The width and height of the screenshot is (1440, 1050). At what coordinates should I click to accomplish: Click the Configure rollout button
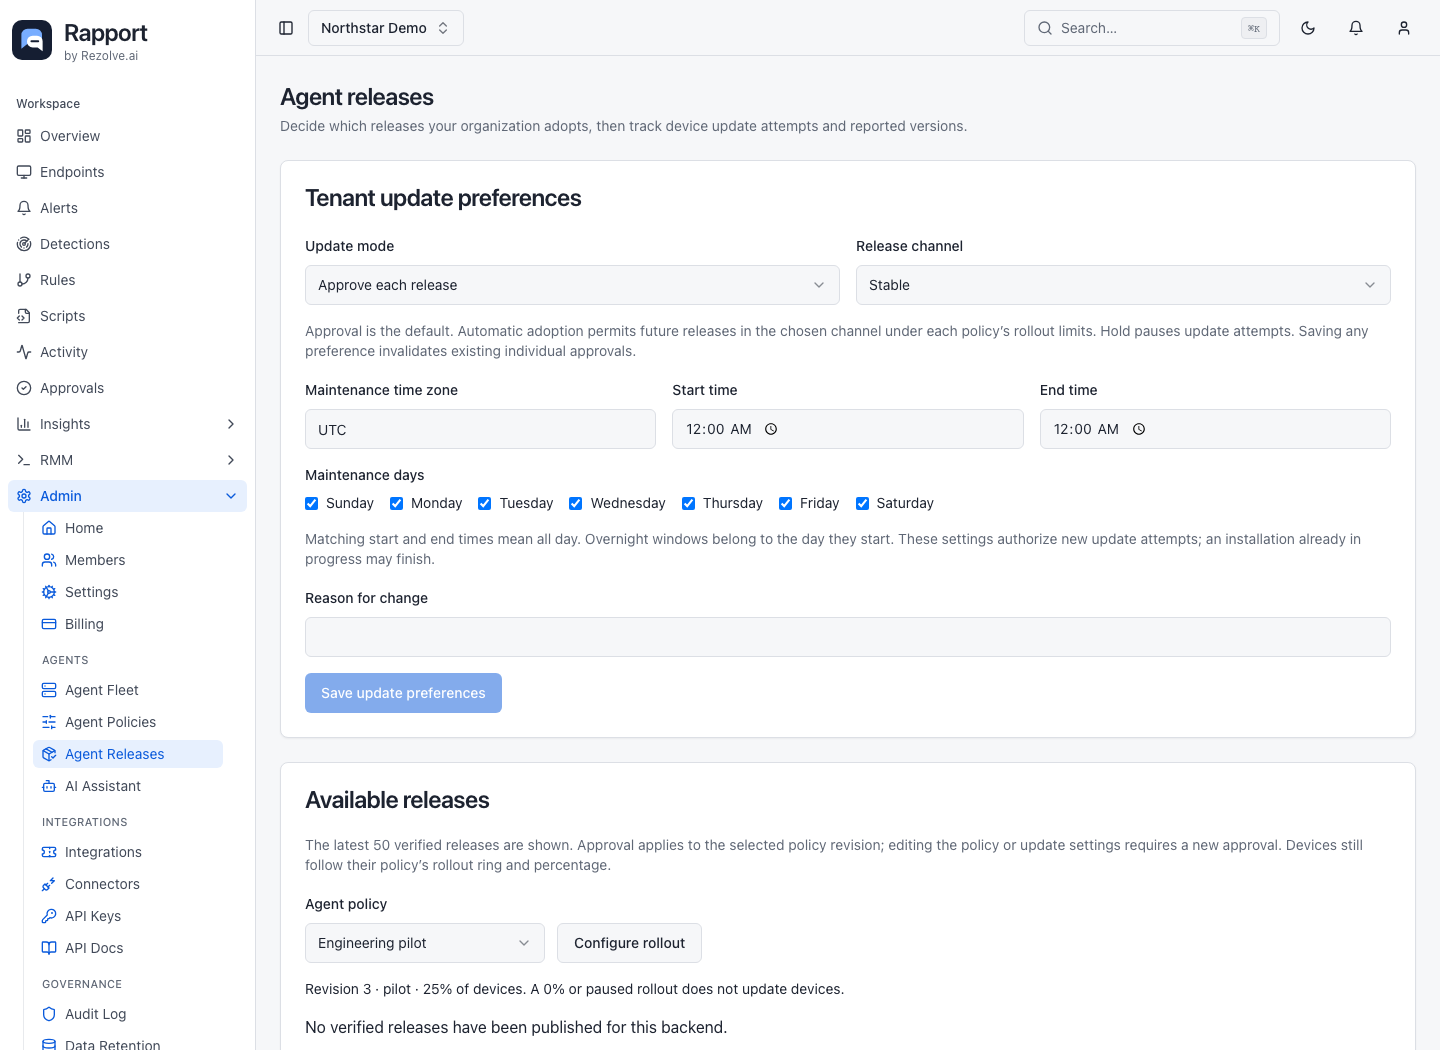629,943
